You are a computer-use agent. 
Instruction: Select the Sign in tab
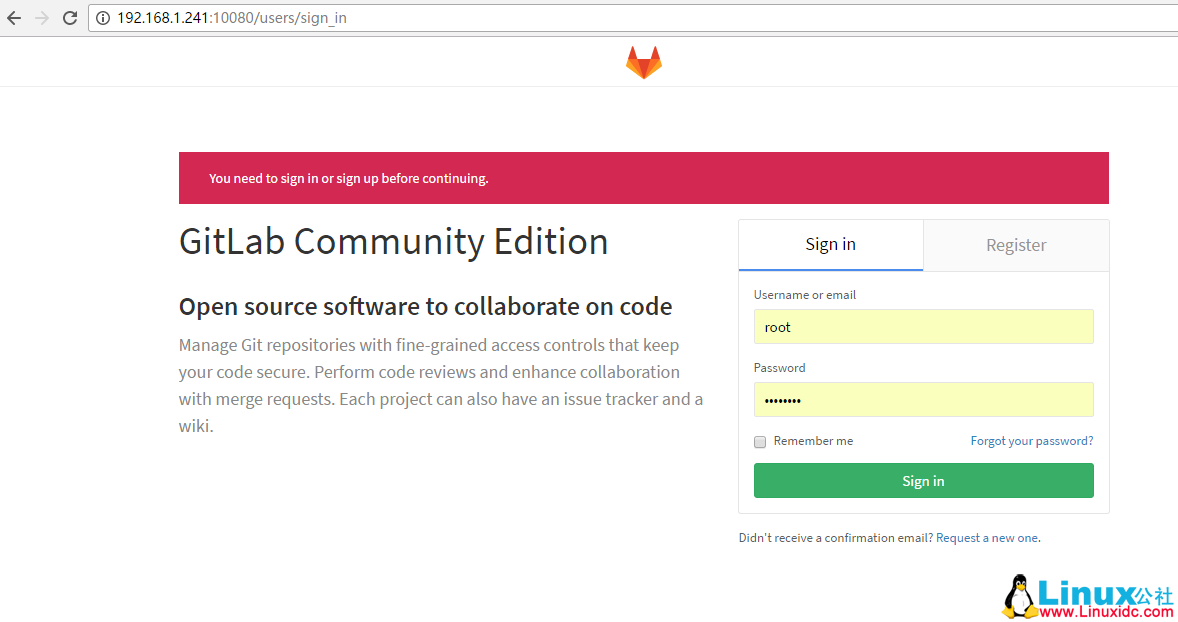(830, 244)
